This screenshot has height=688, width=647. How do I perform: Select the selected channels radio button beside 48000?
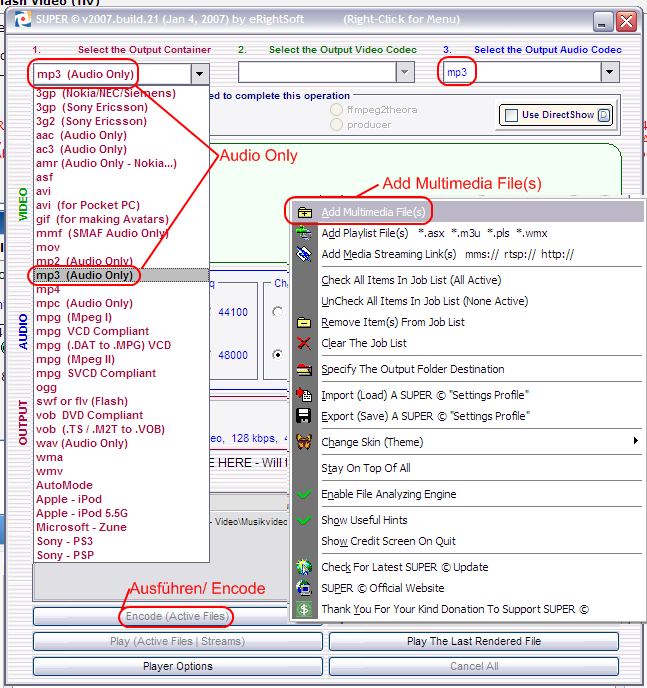tap(277, 355)
